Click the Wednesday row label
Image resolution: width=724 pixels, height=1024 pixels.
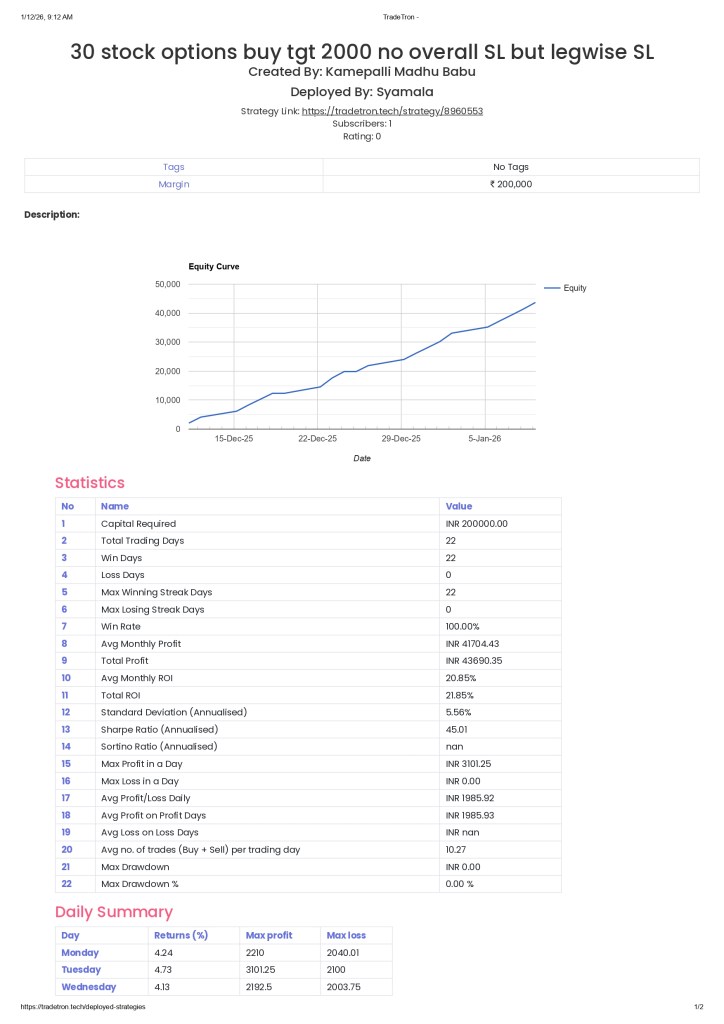88,987
